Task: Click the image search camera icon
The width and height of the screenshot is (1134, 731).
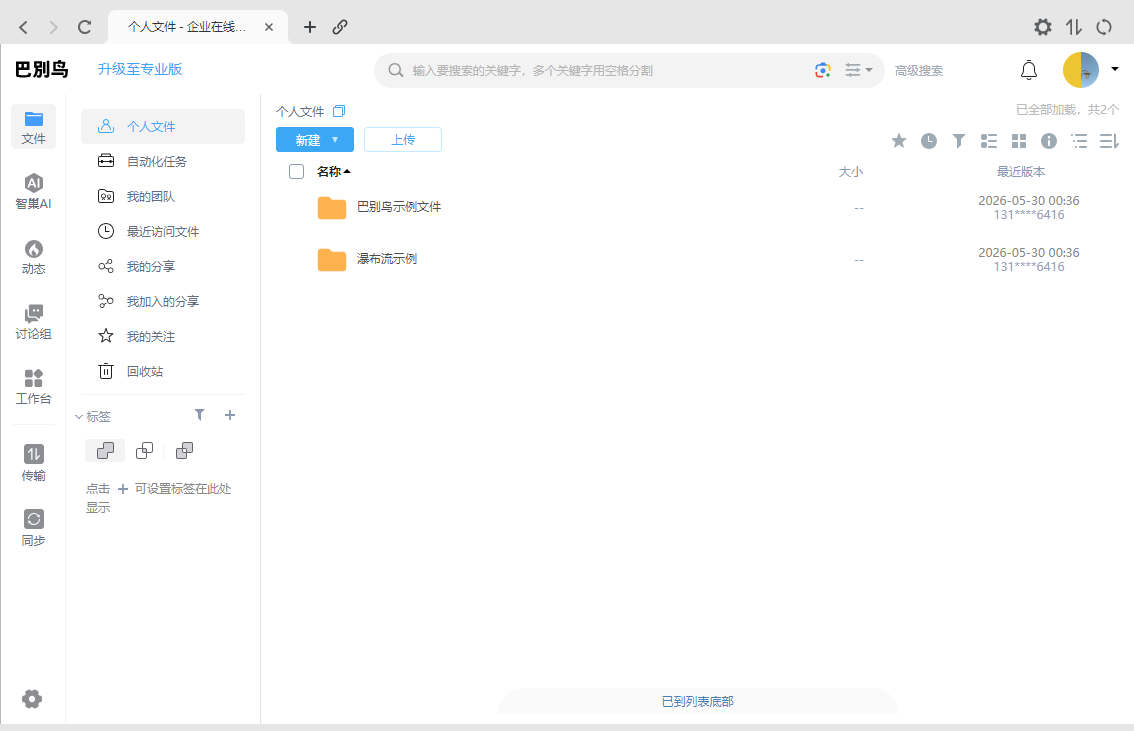Action: (x=822, y=70)
